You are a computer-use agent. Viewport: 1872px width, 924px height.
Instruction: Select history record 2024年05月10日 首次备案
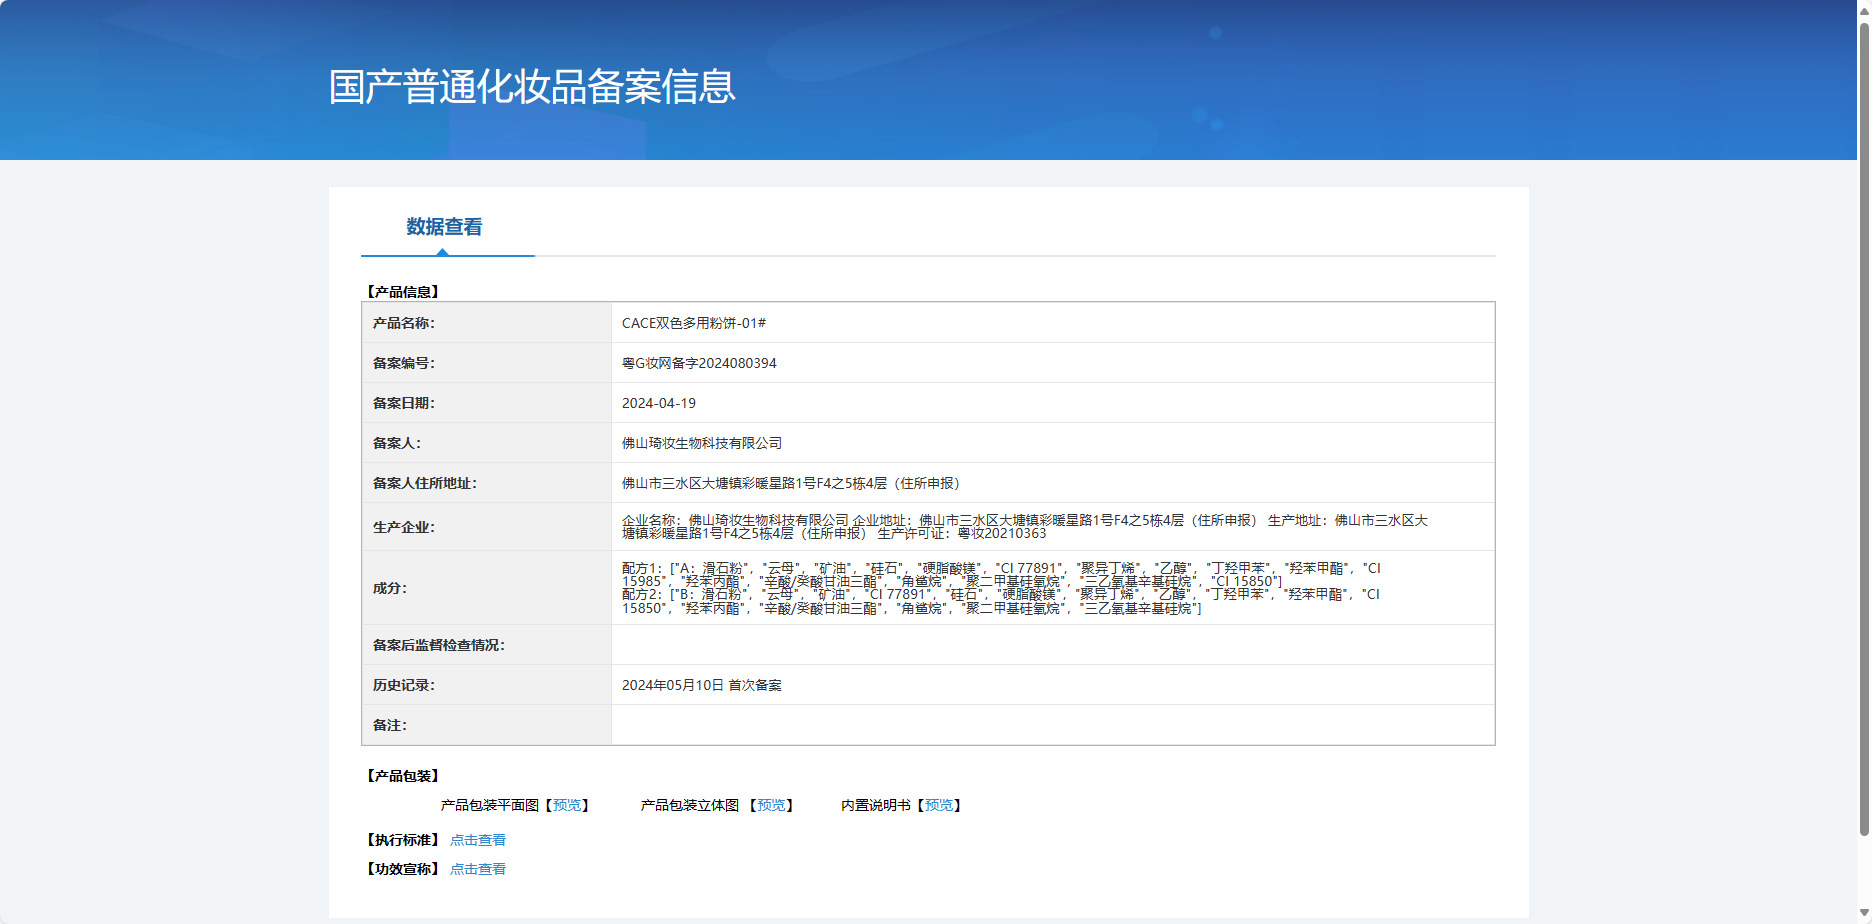pos(702,685)
